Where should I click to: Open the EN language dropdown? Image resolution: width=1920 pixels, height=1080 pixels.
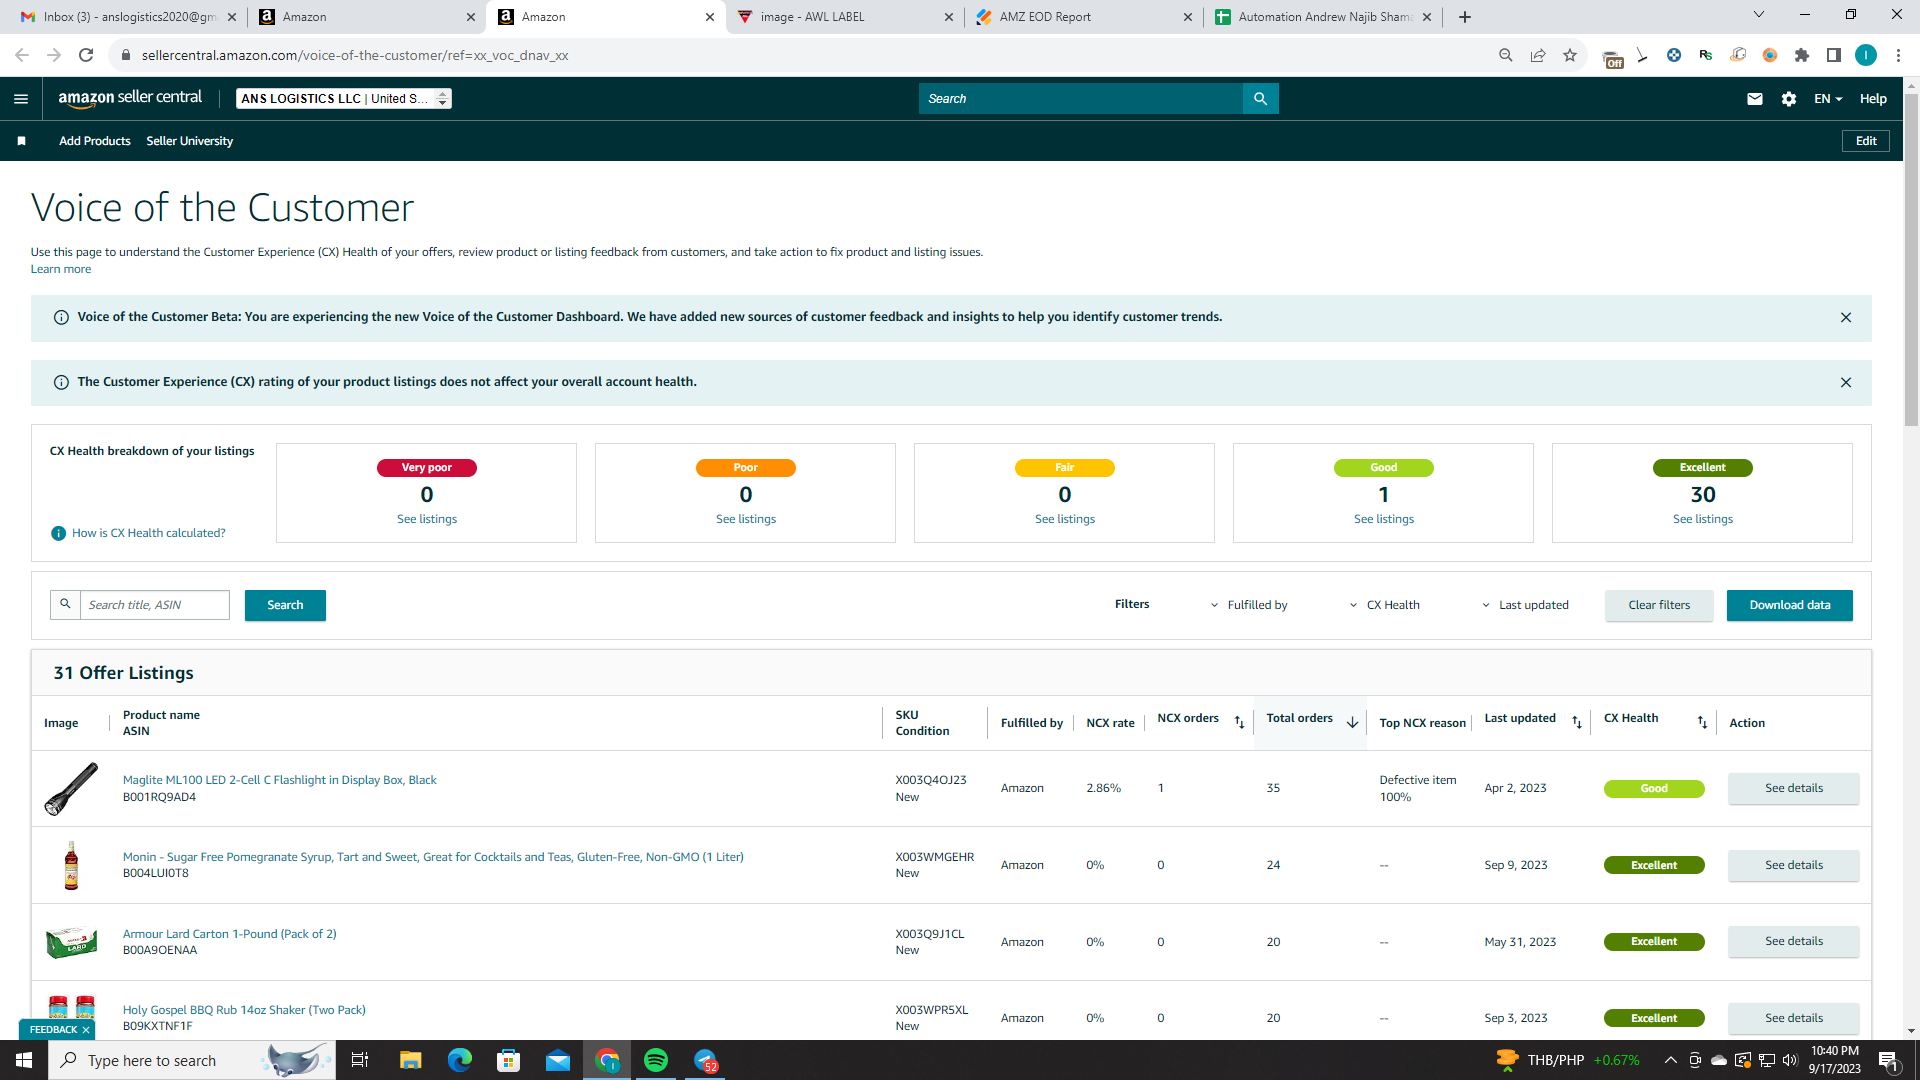[1828, 99]
